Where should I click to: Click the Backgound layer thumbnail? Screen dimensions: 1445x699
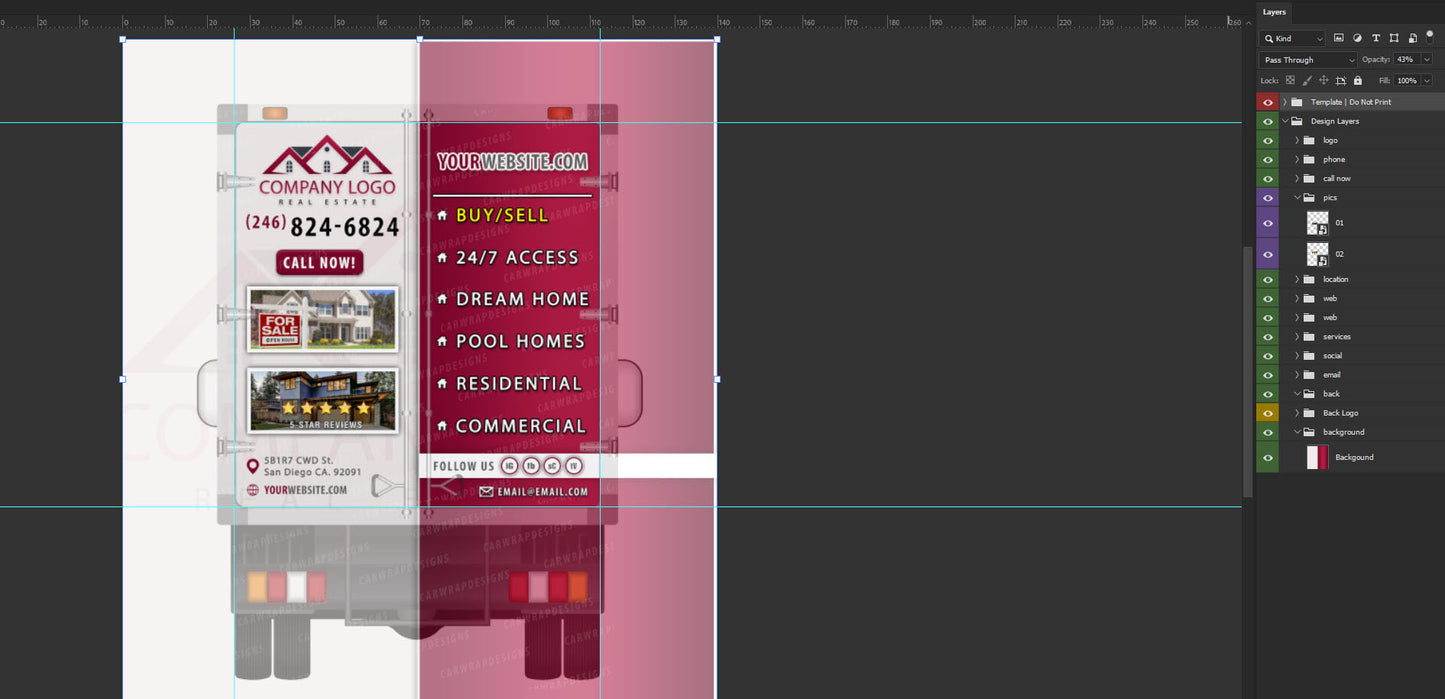(x=1318, y=457)
